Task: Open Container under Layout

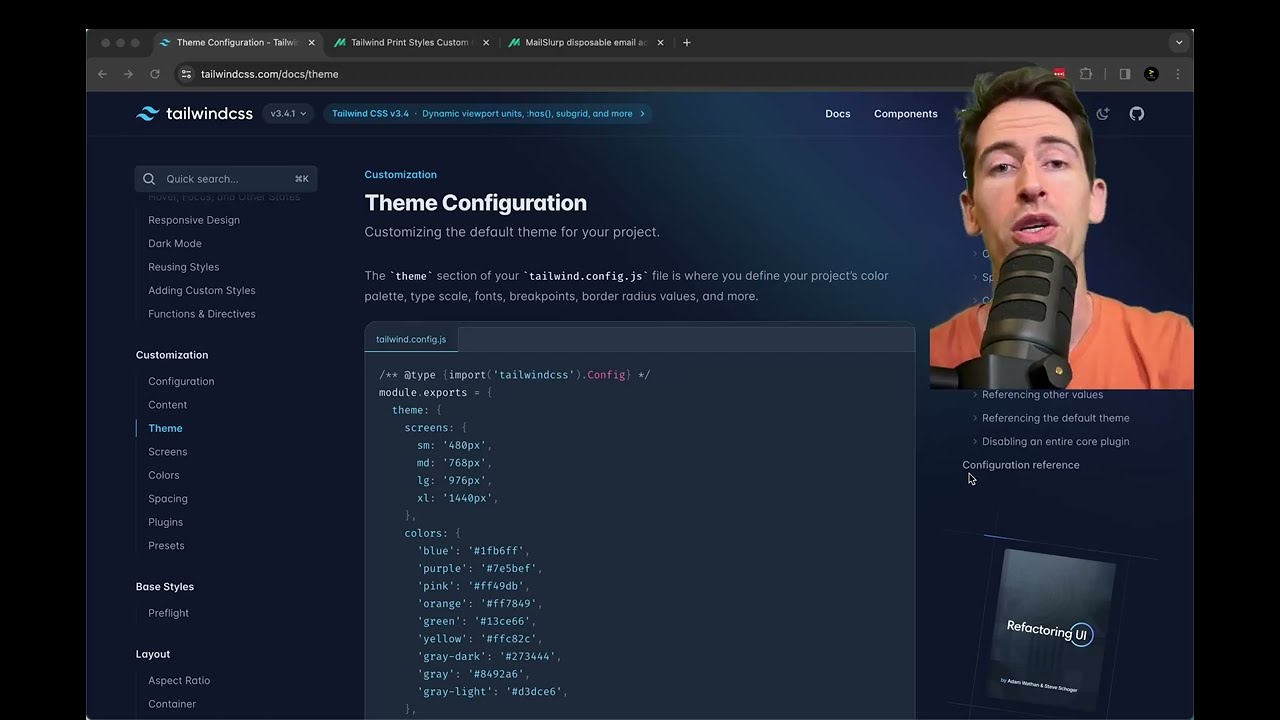Action: 172,704
